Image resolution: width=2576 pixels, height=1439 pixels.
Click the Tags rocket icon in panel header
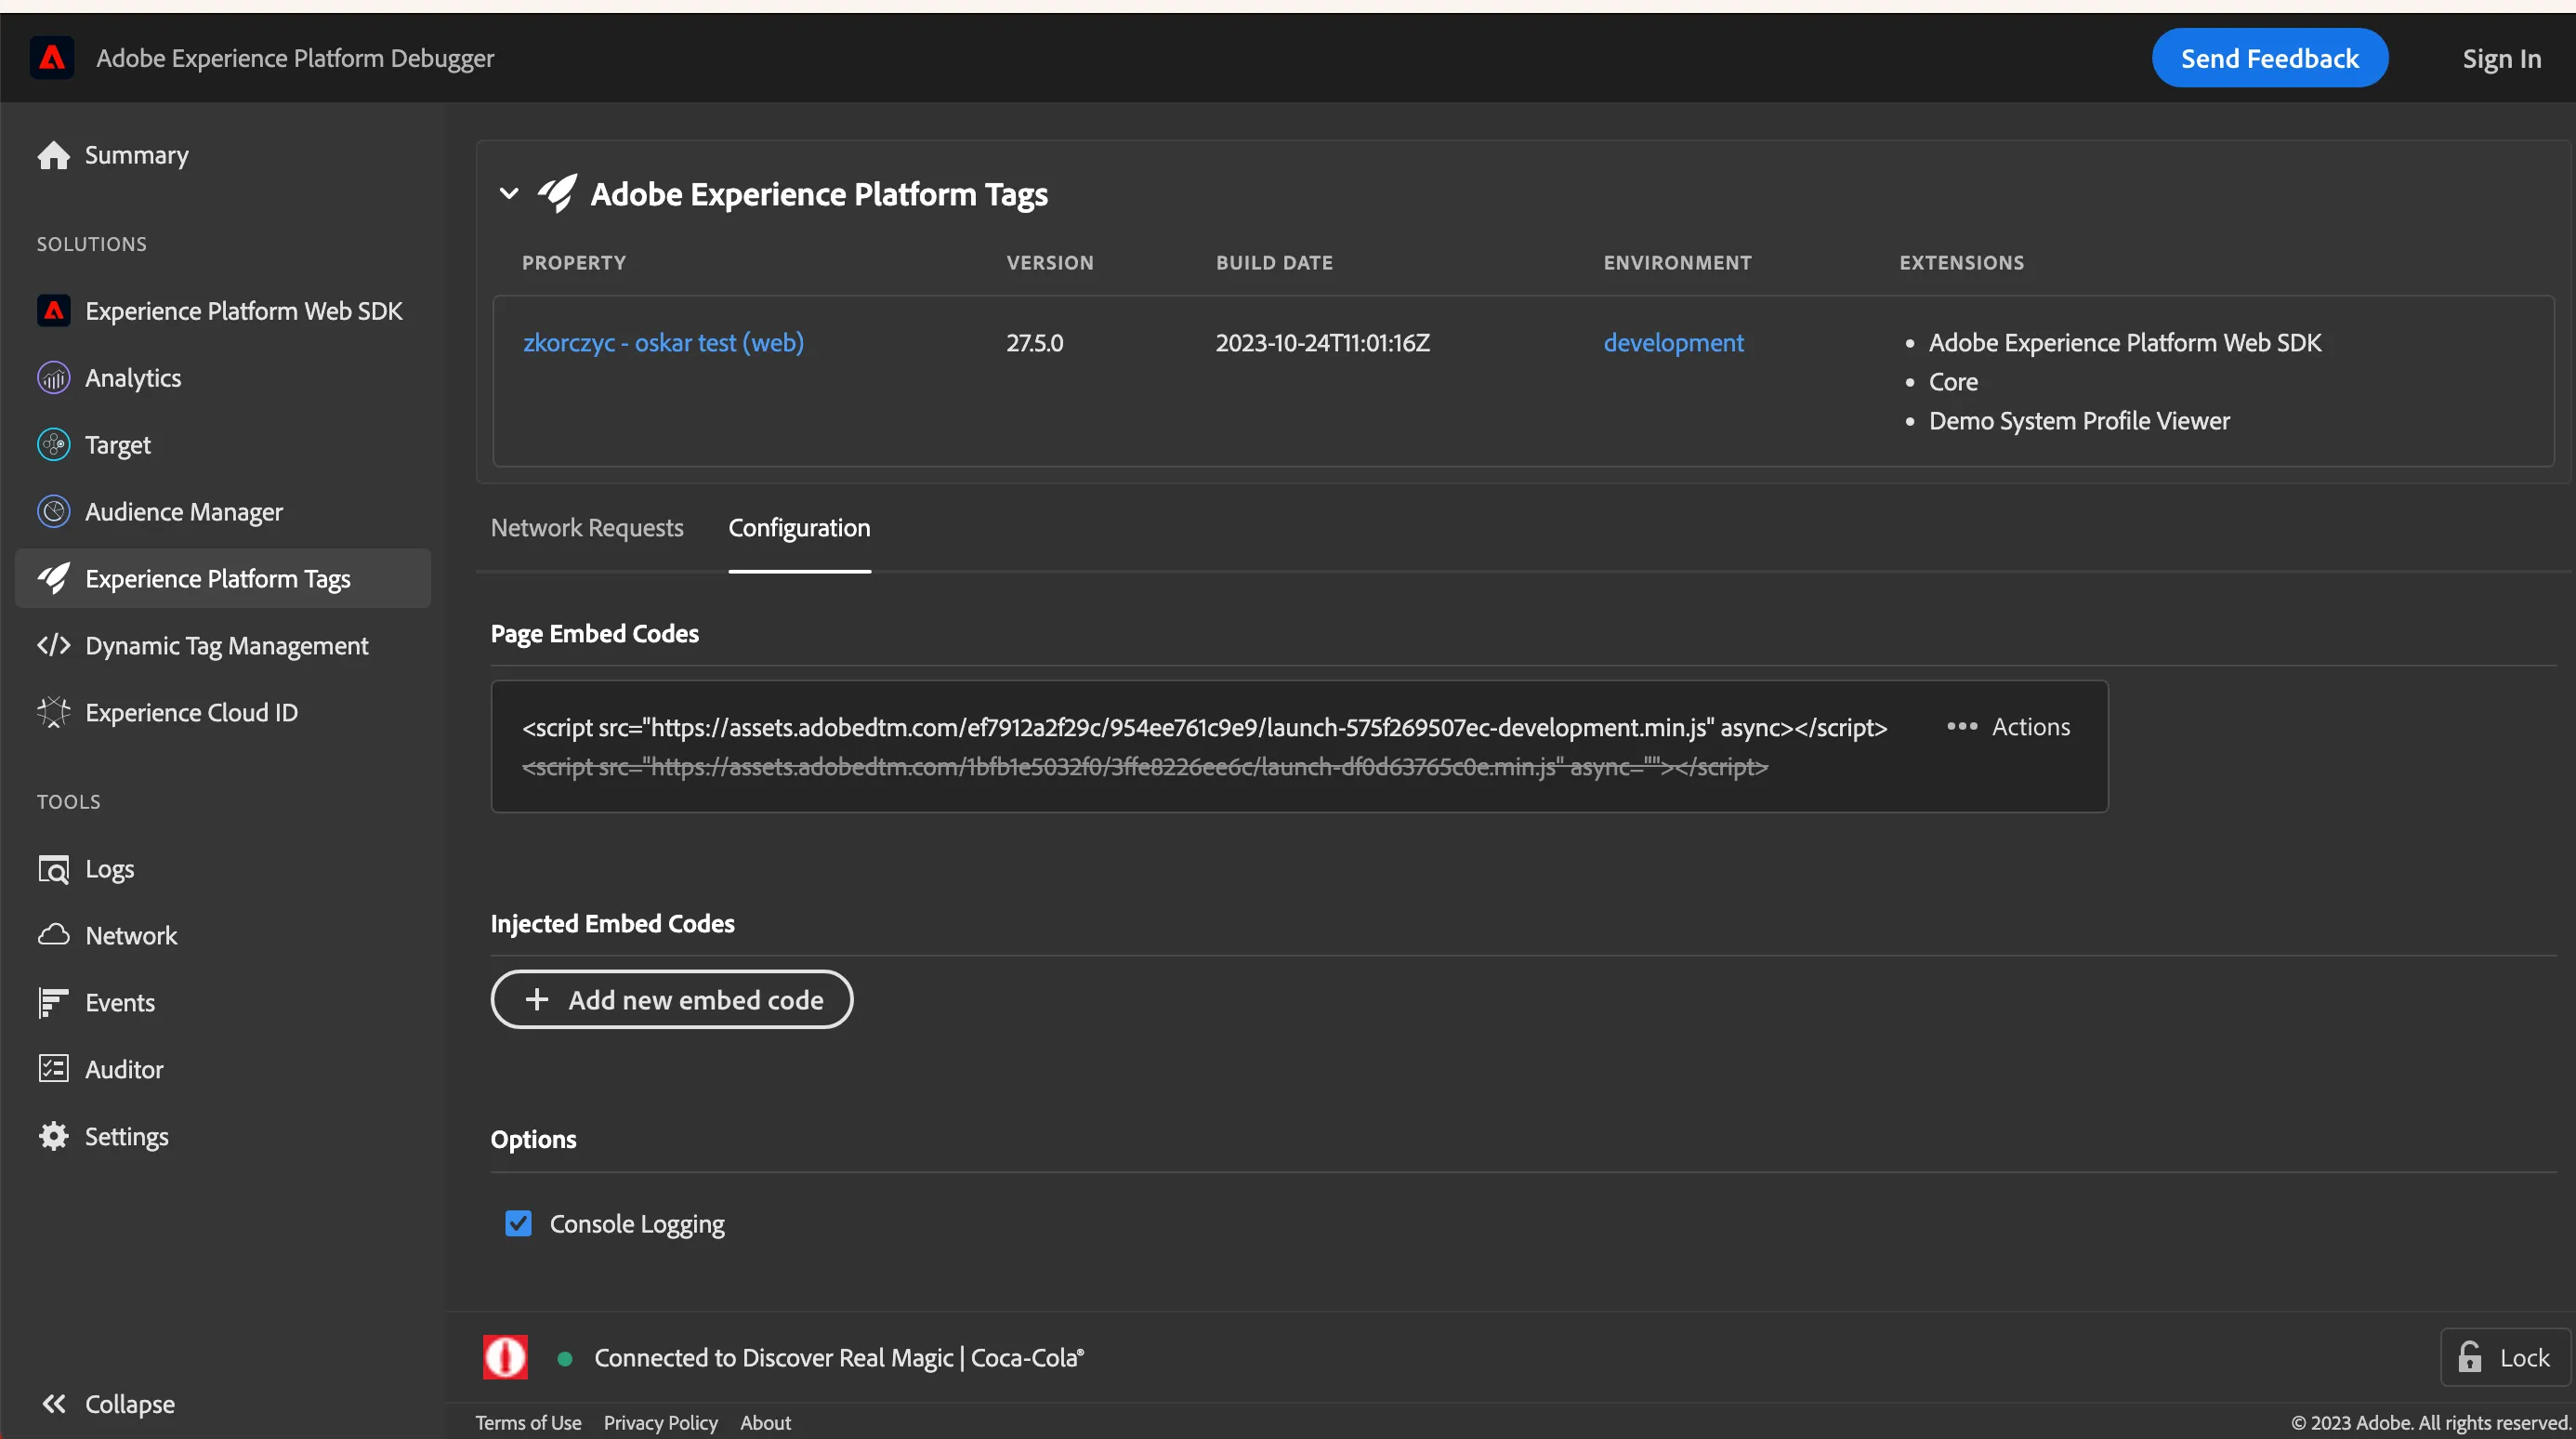pyautogui.click(x=557, y=193)
